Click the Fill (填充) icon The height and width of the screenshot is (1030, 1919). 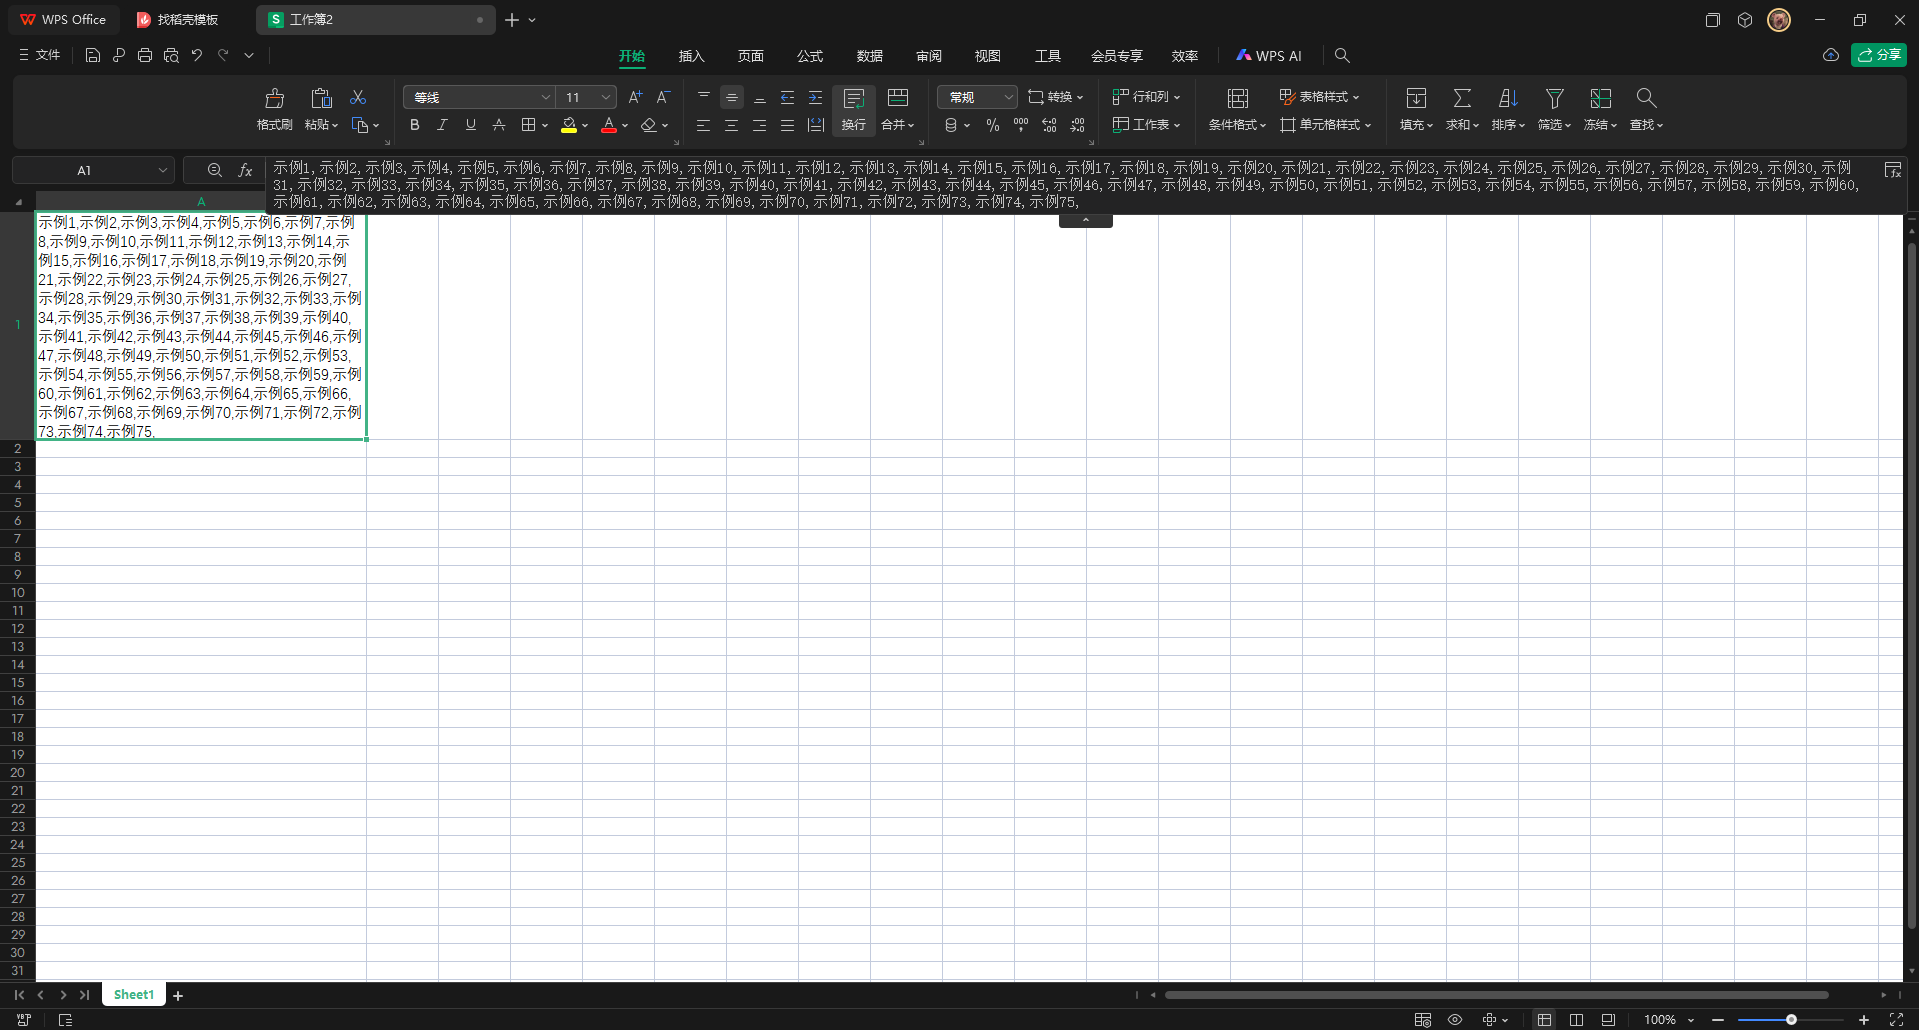[1416, 98]
